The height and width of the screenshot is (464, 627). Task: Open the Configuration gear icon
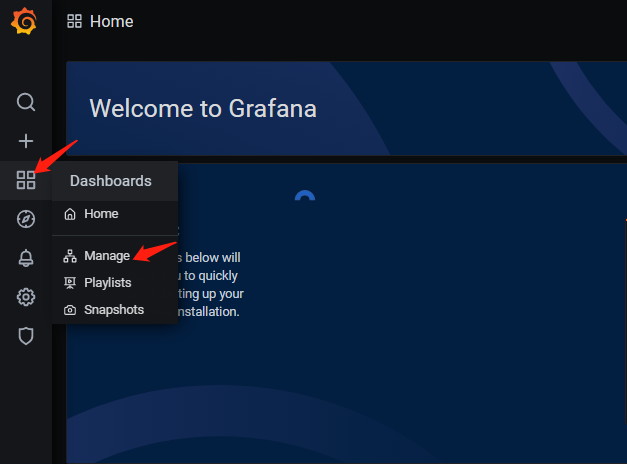(x=26, y=297)
